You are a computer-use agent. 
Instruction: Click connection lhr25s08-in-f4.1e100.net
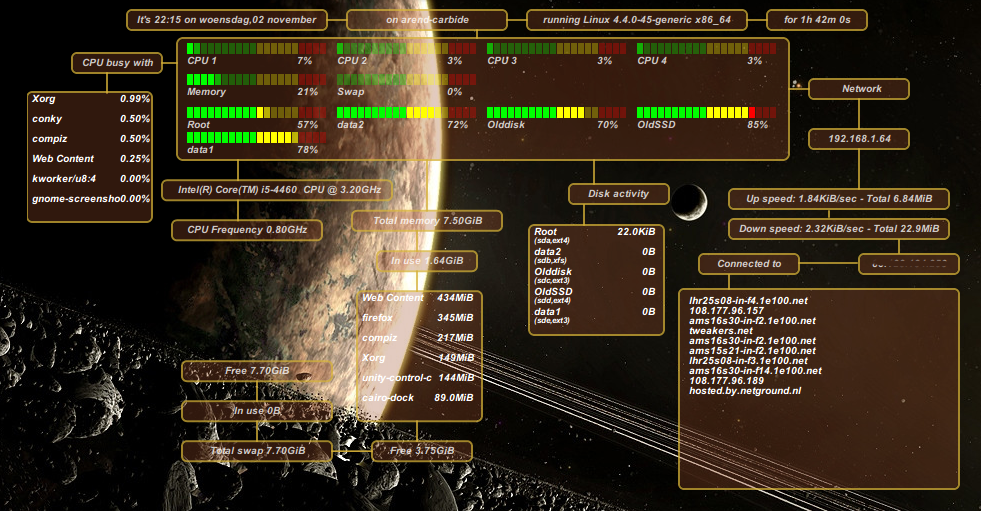(x=748, y=301)
